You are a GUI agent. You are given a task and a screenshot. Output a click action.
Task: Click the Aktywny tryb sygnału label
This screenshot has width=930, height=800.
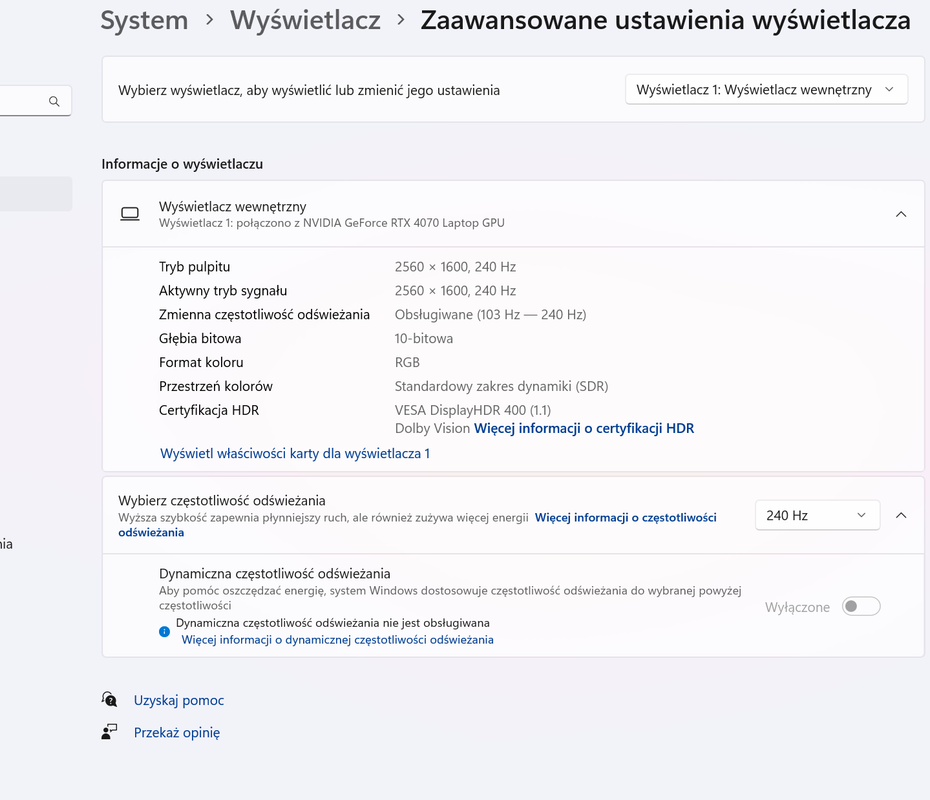(223, 291)
